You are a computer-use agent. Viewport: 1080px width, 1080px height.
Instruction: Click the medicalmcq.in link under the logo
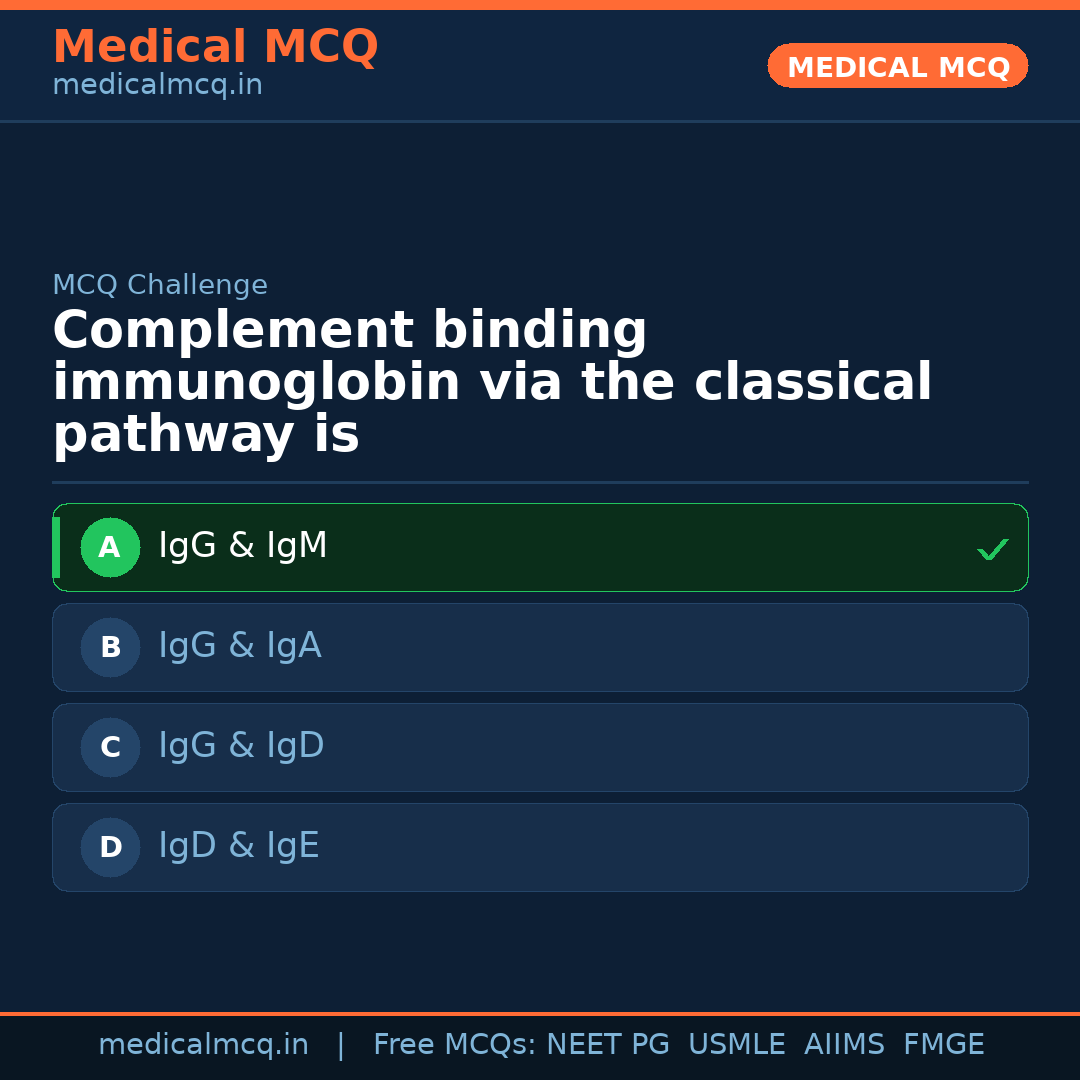[157, 84]
